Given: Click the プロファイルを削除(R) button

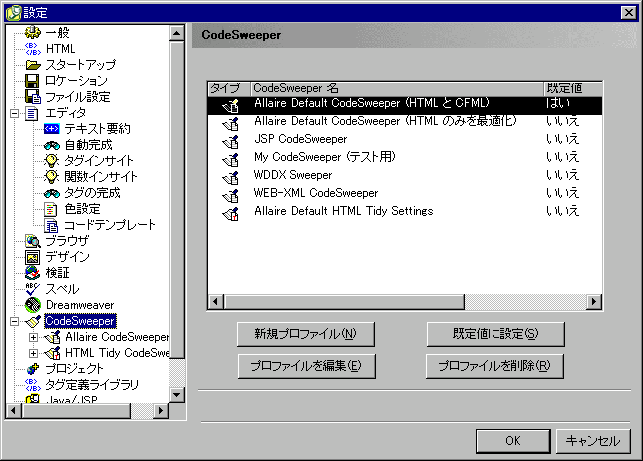Looking at the screenshot, I should (495, 366).
